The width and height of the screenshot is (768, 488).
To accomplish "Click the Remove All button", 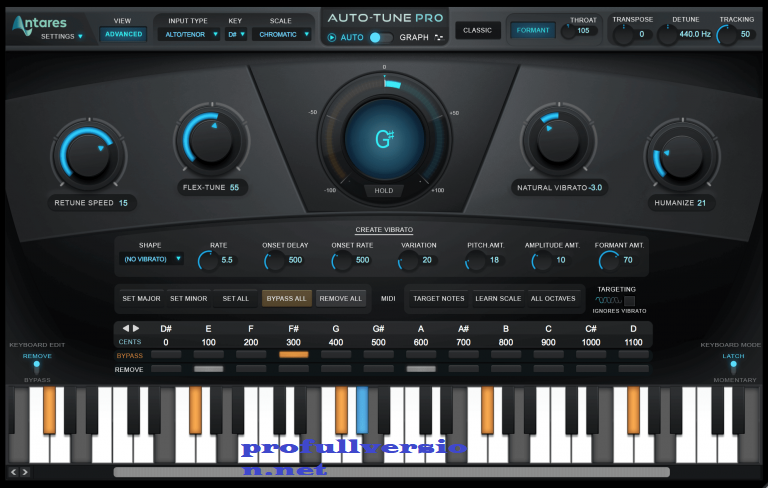I will coord(340,298).
